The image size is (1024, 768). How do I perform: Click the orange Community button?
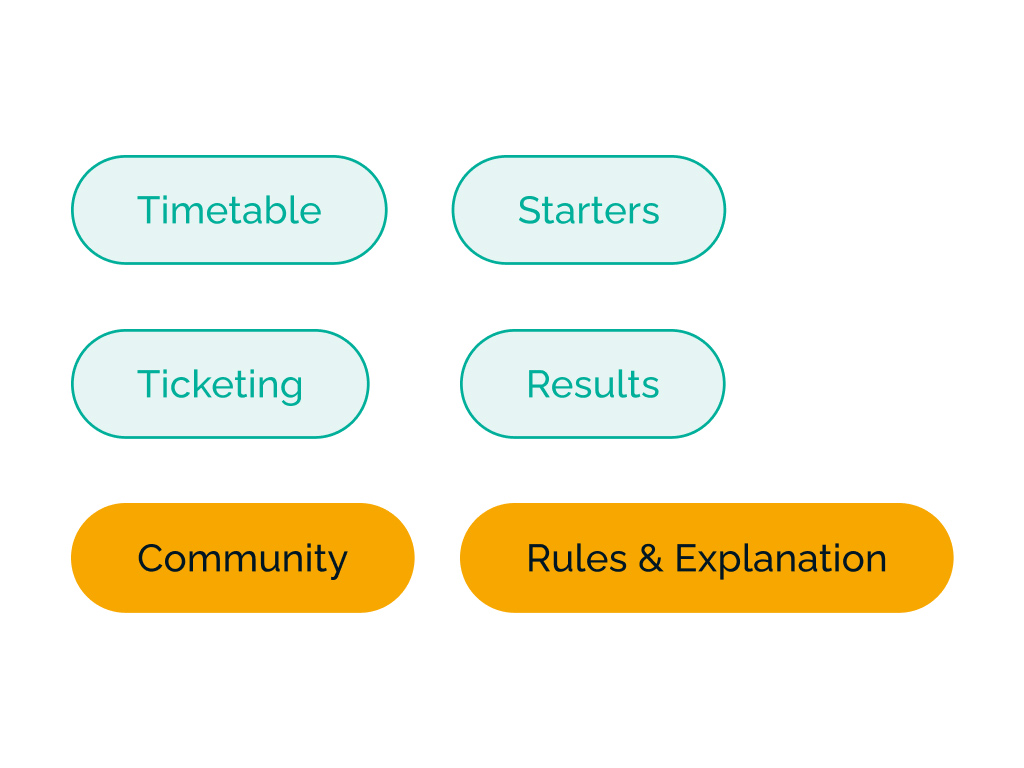click(242, 558)
